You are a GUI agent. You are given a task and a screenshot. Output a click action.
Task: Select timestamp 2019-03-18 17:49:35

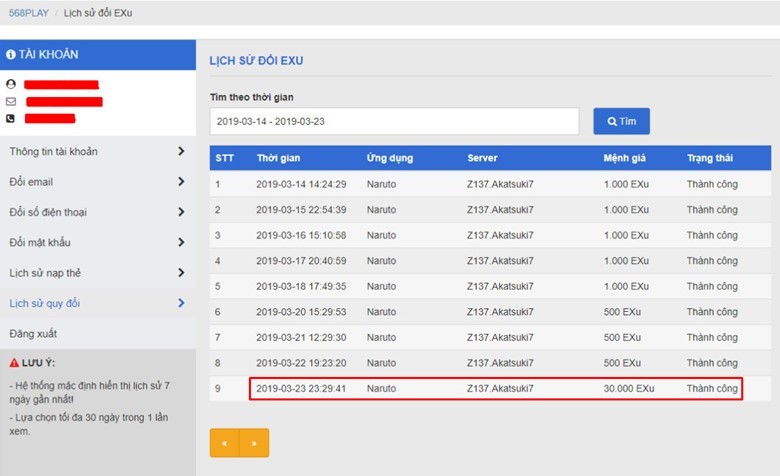(301, 286)
